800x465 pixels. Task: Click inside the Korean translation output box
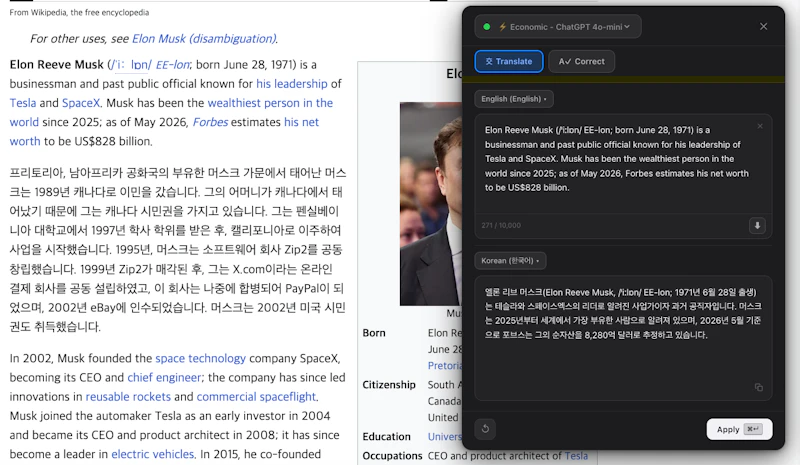click(623, 338)
